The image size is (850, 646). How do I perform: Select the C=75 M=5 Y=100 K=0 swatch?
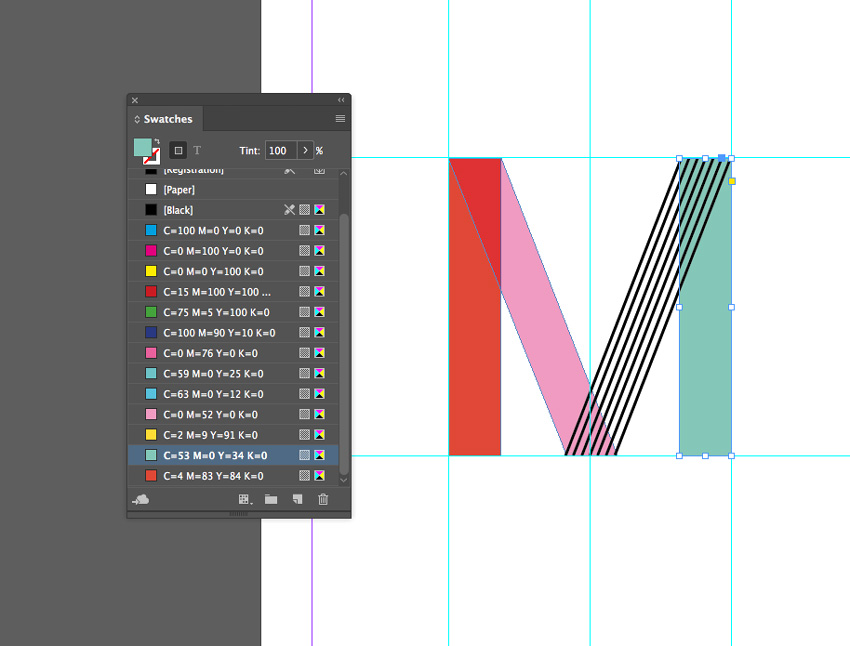click(233, 312)
